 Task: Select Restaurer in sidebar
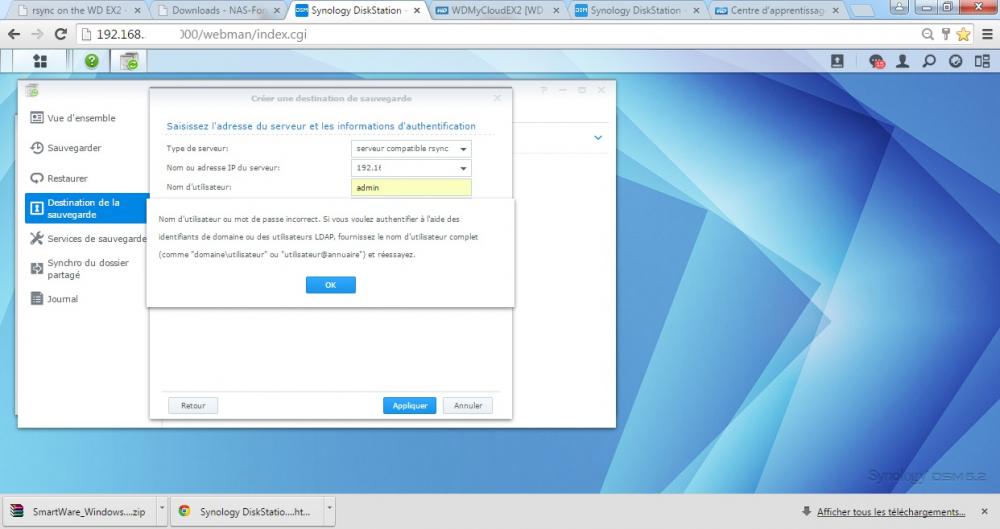[67, 179]
